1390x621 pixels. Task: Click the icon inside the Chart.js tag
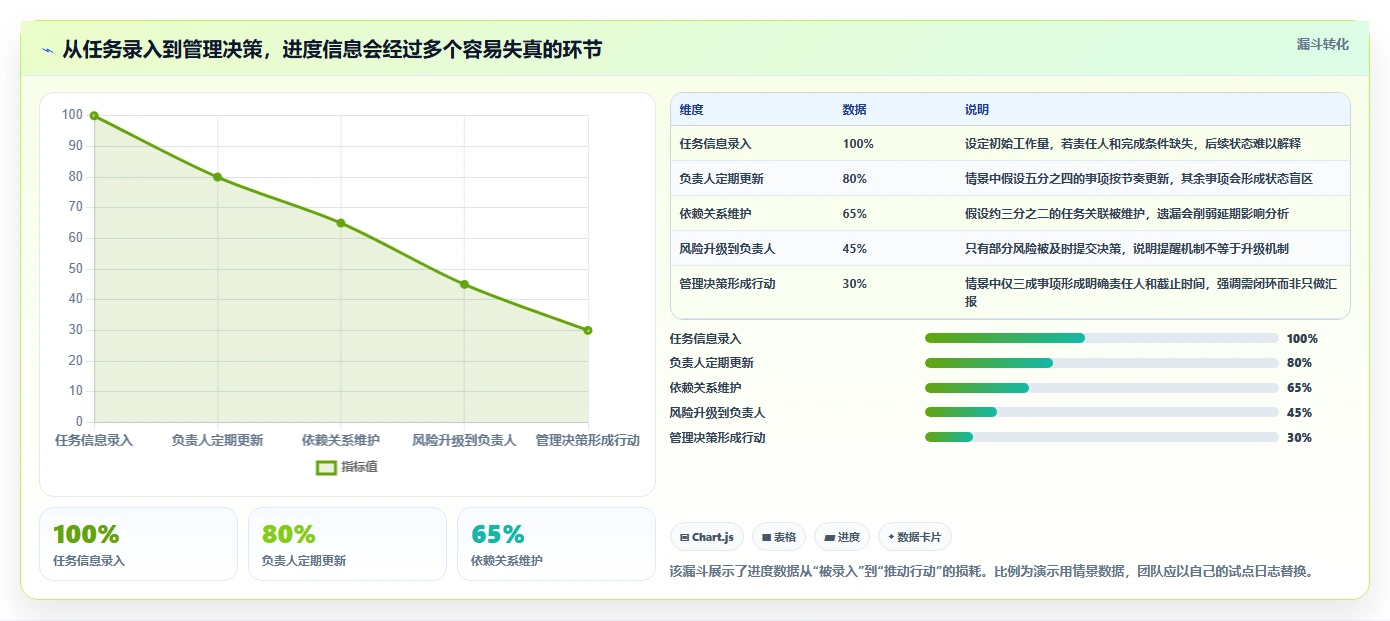pos(684,538)
